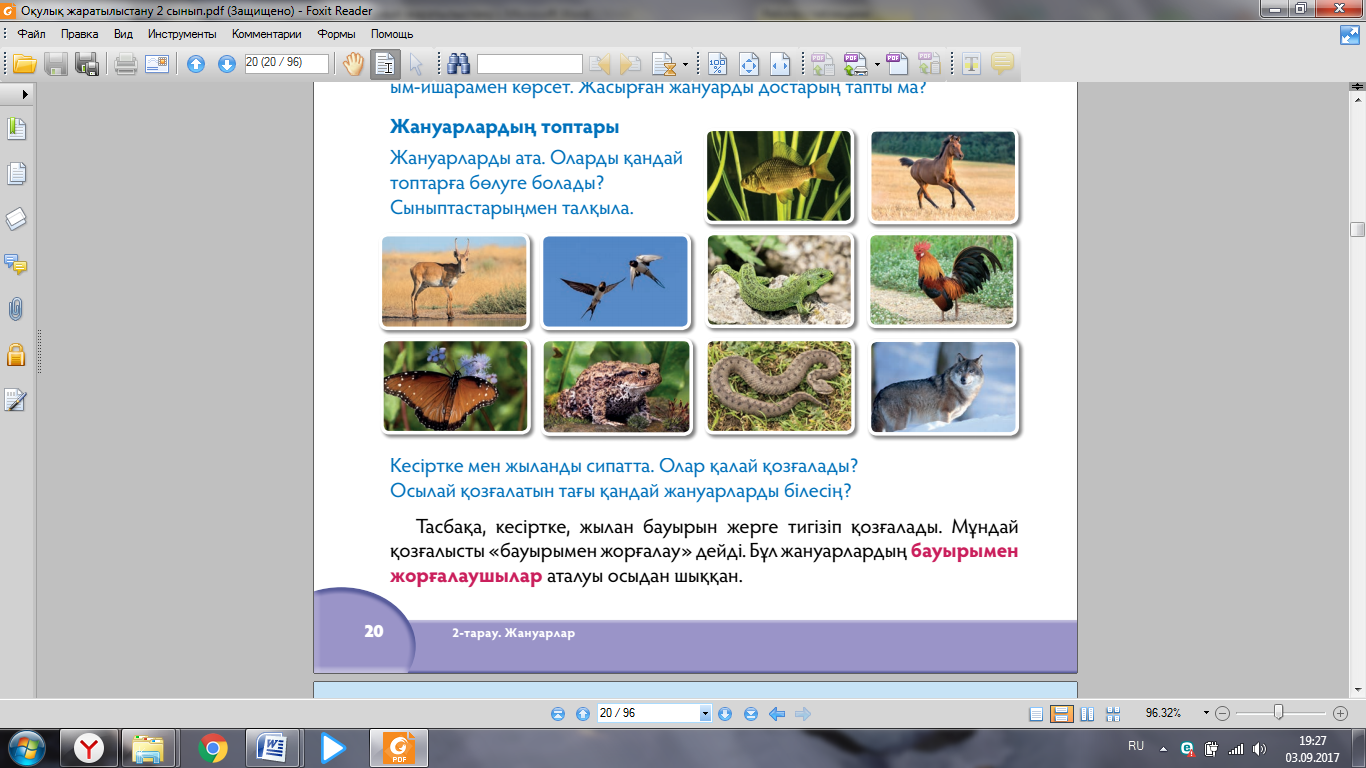This screenshot has width=1366, height=768.
Task: Add a note comment with speech bubble
Action: coord(1002,64)
